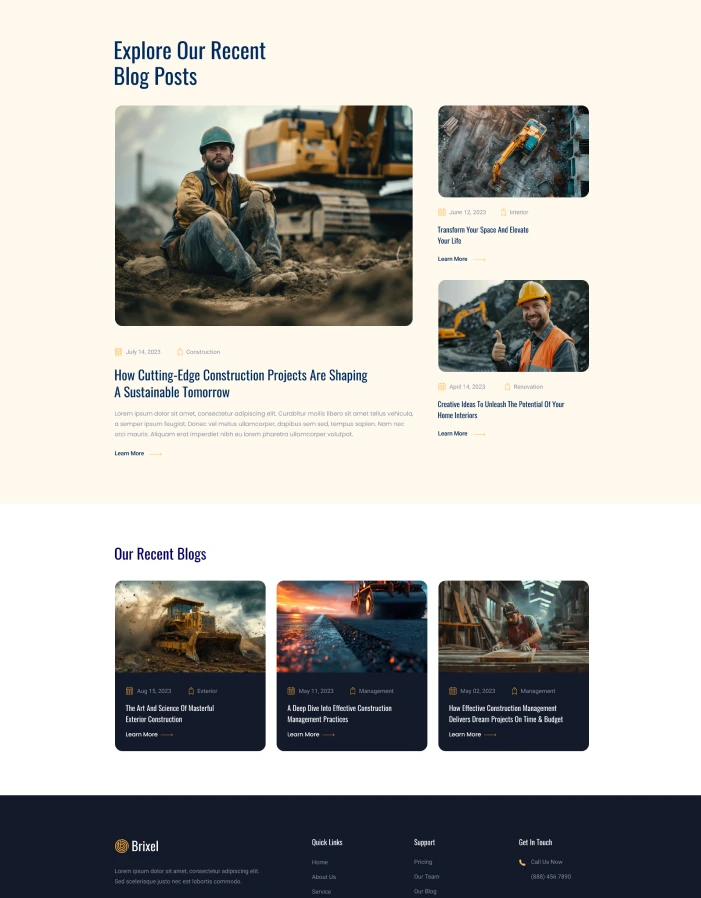Open 'A Deep Dive Into Effective Construction' title
This screenshot has height=898, width=701.
click(339, 714)
